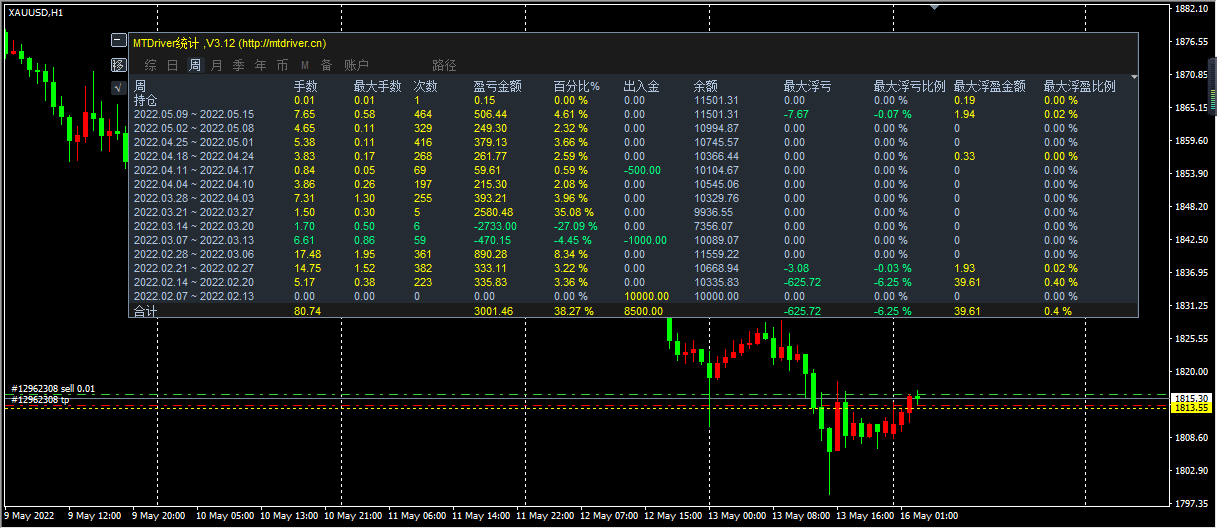Open the 备 comment tab
Screen dimensions: 1217x529
tap(326, 65)
